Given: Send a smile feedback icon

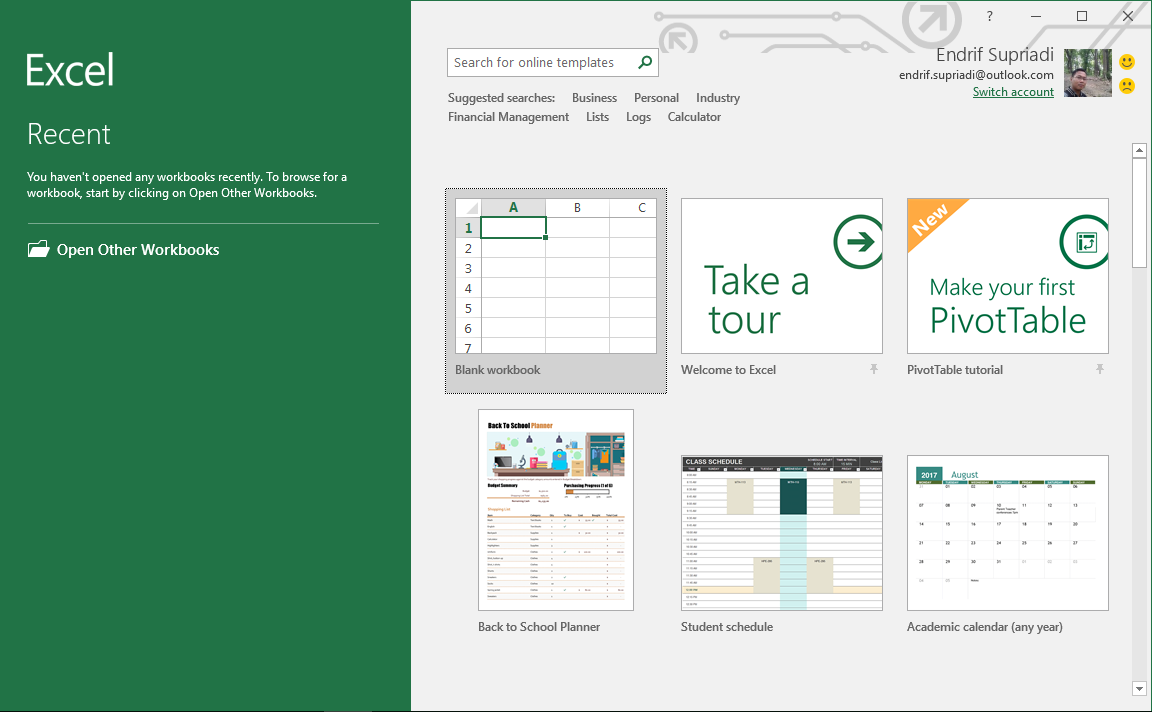Looking at the screenshot, I should (x=1126, y=62).
